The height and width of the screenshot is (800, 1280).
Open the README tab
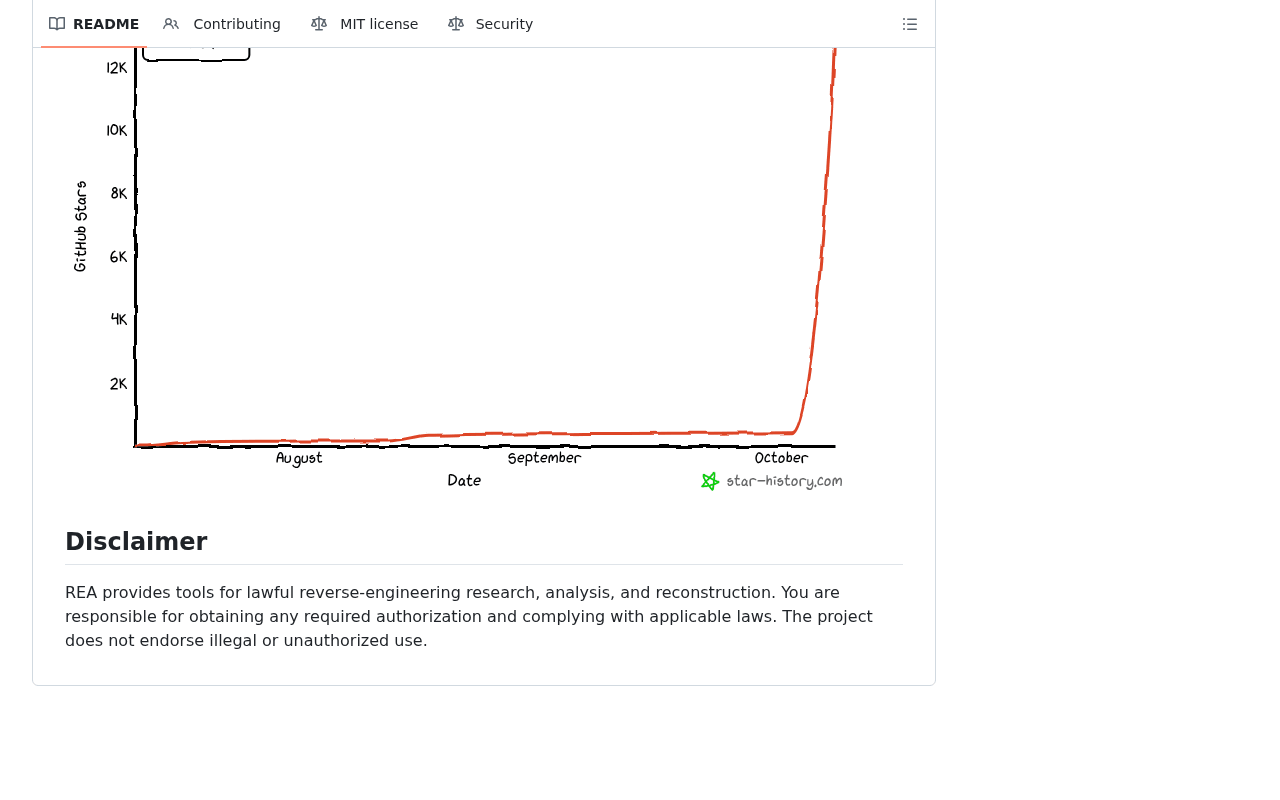pos(94,24)
